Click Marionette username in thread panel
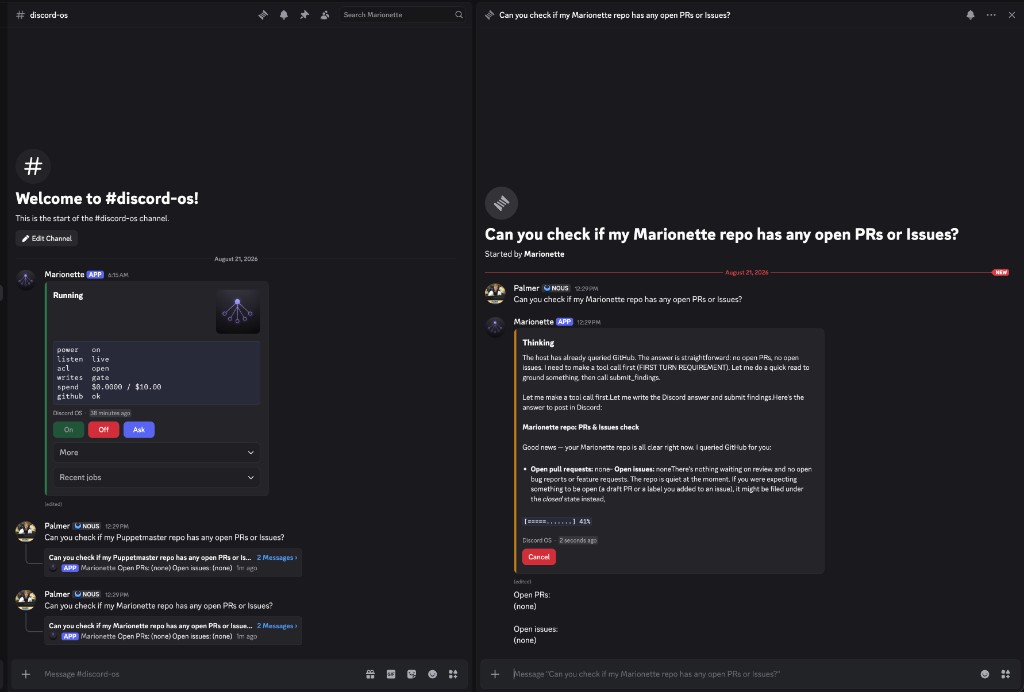Image resolution: width=1024 pixels, height=692 pixels. (534, 322)
